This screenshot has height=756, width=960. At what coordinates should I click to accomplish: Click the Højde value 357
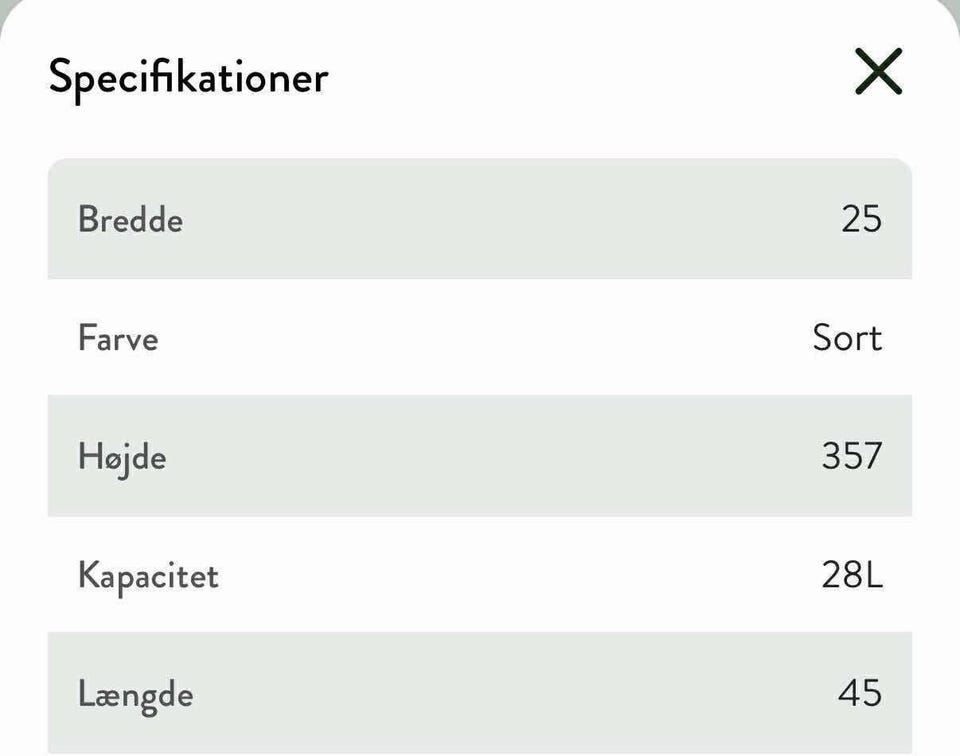852,457
